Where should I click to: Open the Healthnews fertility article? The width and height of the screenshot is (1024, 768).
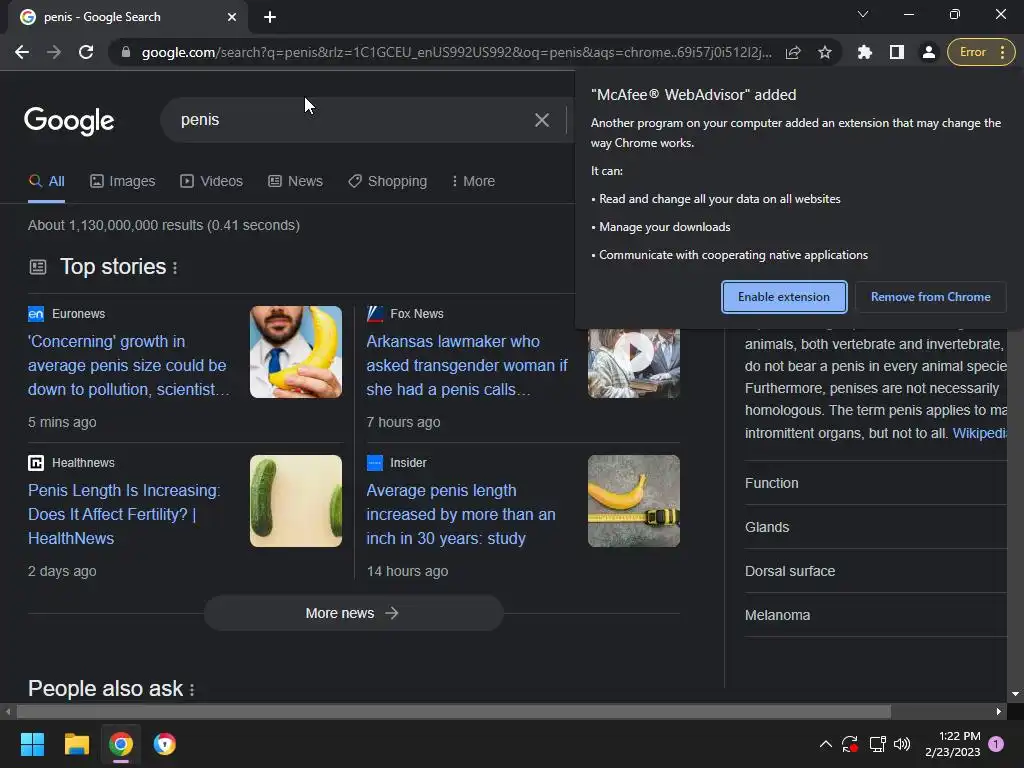(x=125, y=515)
